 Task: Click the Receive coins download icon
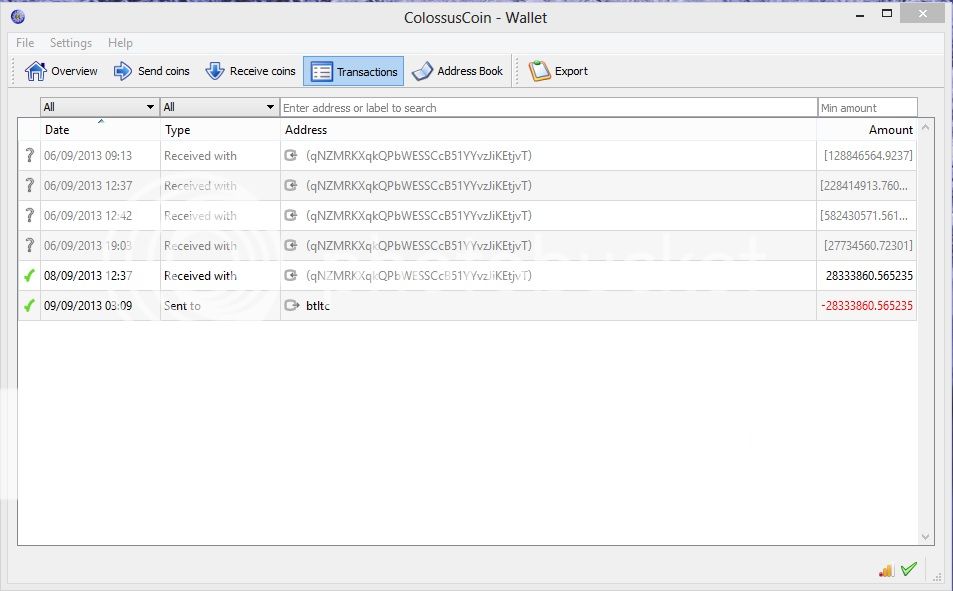(215, 71)
